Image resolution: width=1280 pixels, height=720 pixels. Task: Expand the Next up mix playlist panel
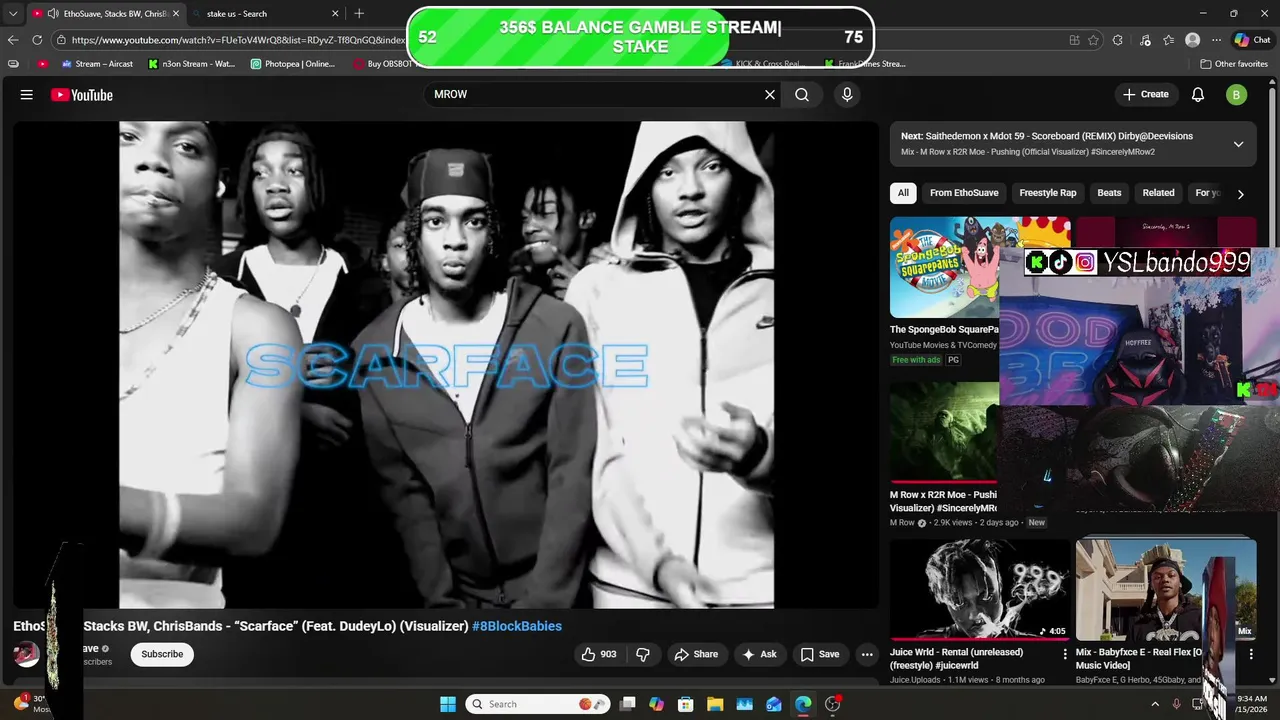coord(1238,144)
